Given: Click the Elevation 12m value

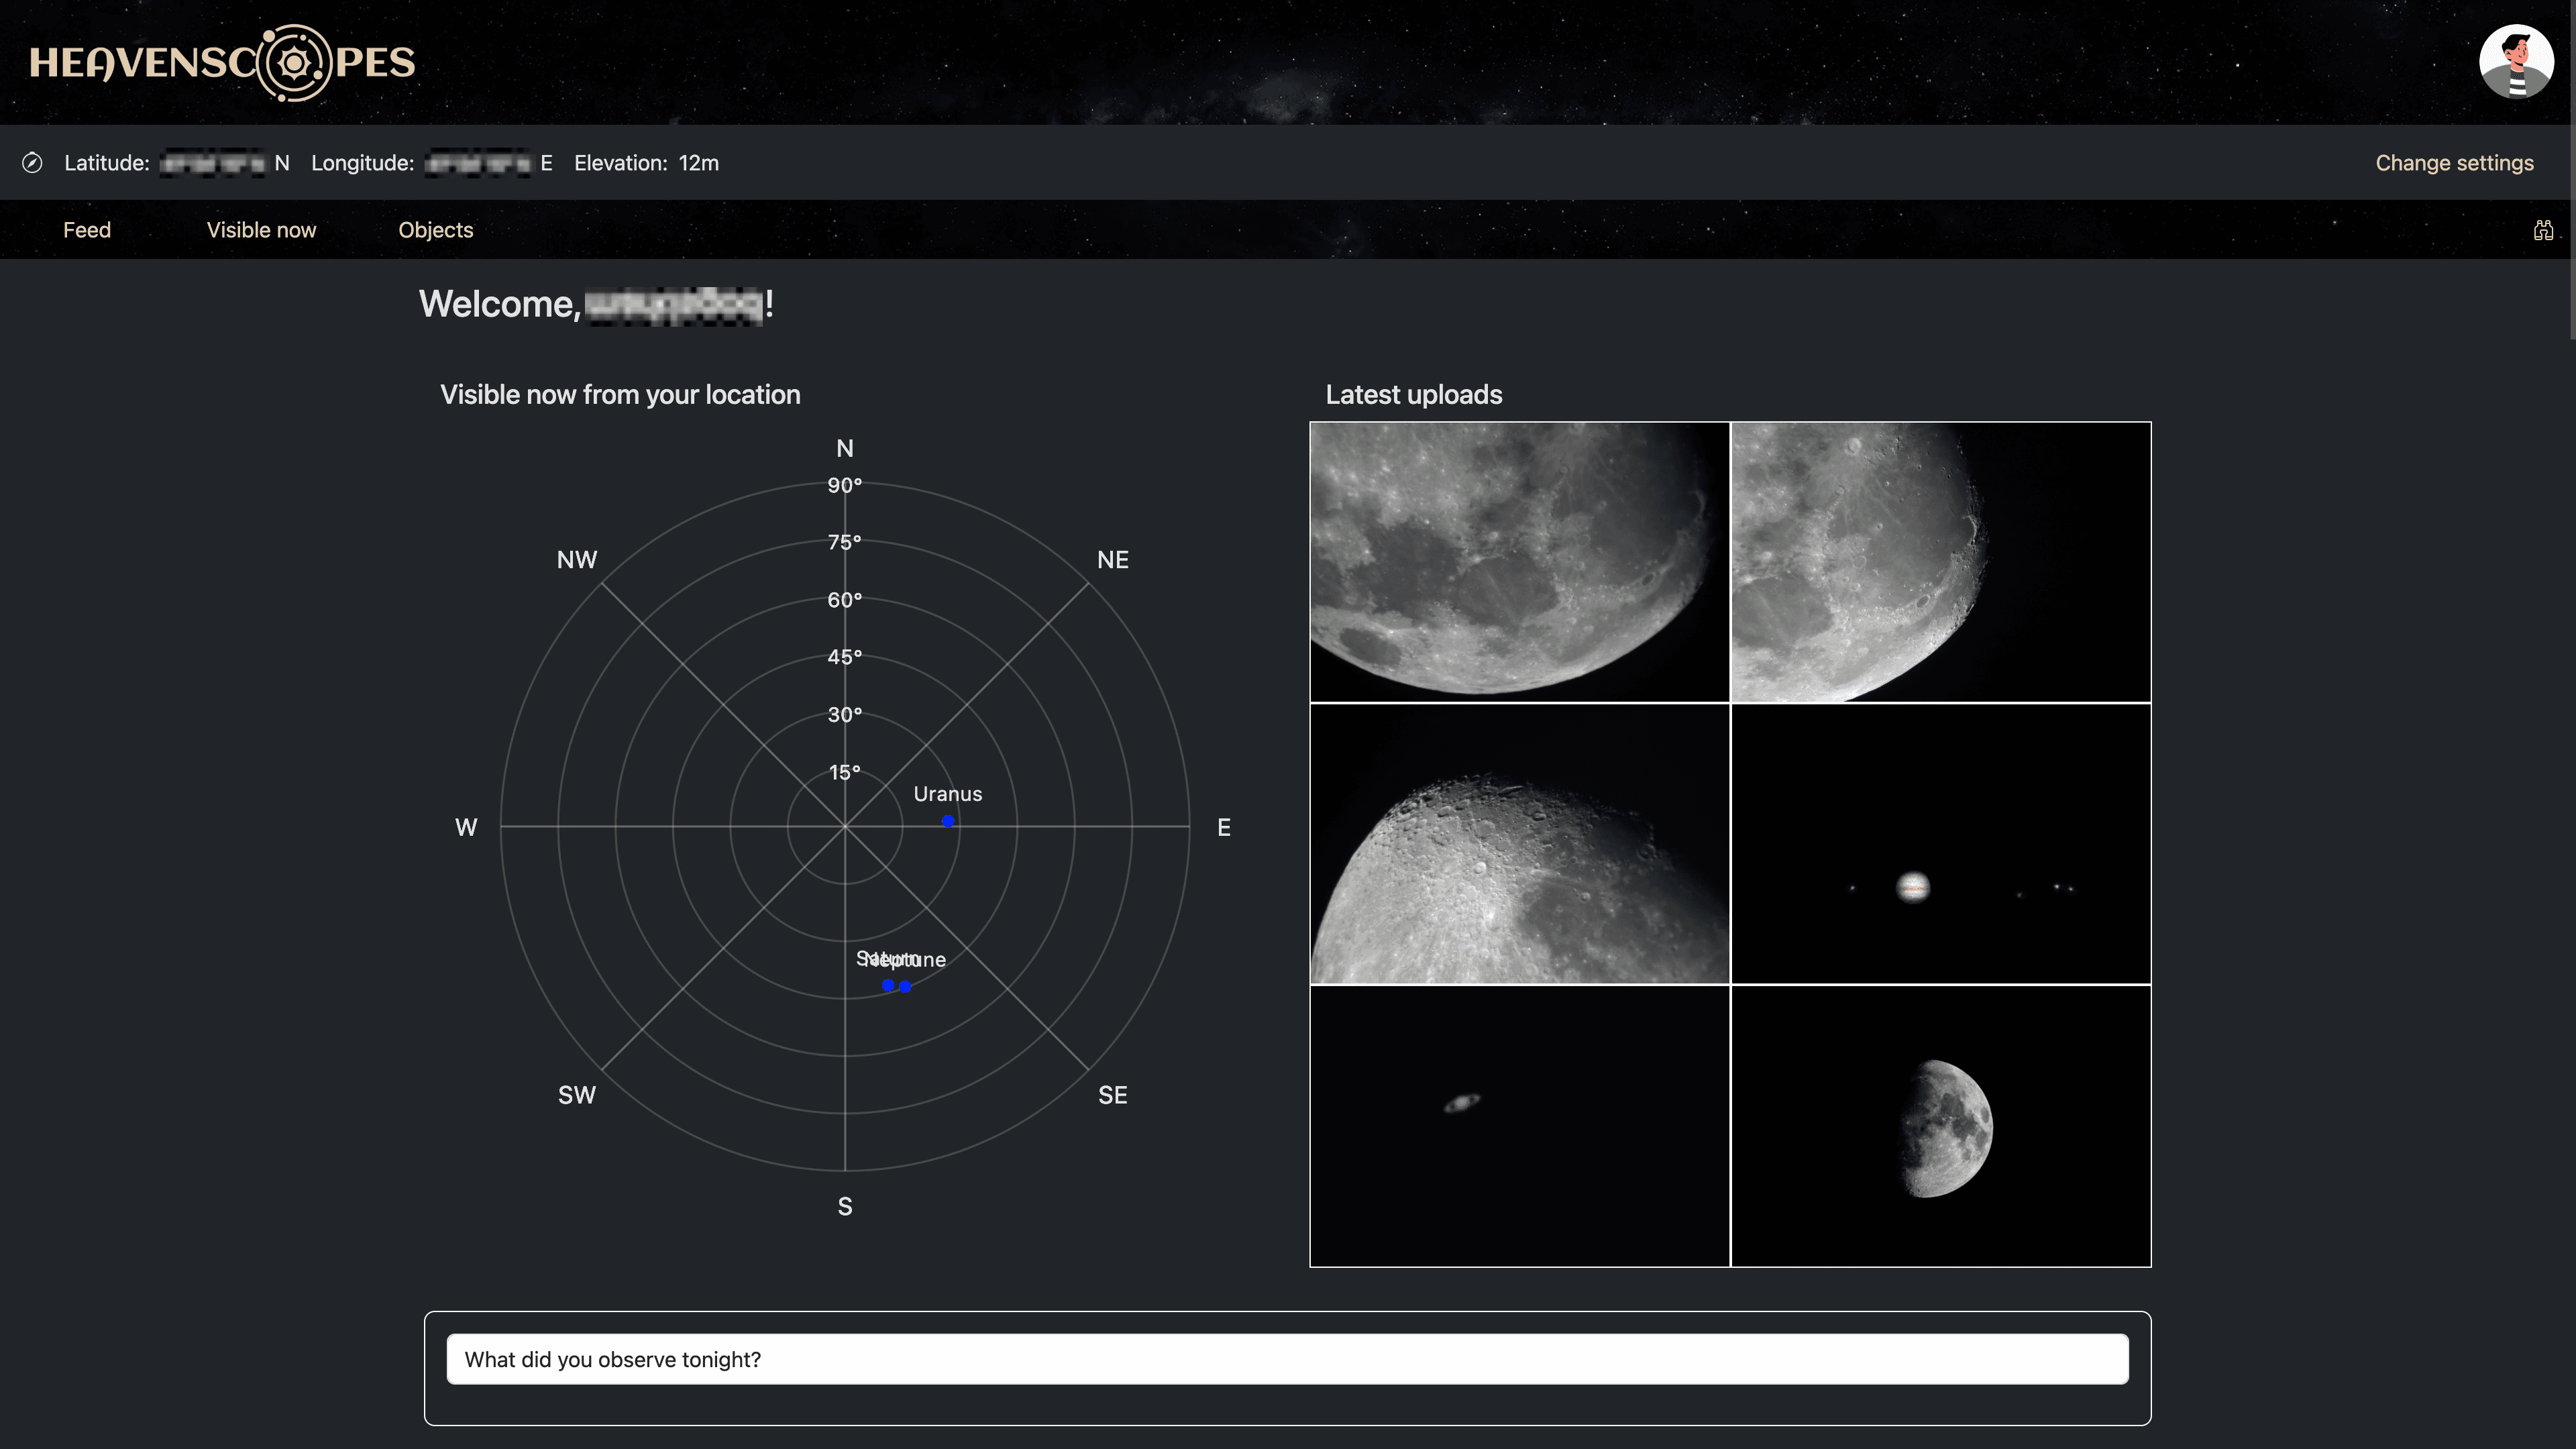Looking at the screenshot, I should pyautogui.click(x=698, y=163).
